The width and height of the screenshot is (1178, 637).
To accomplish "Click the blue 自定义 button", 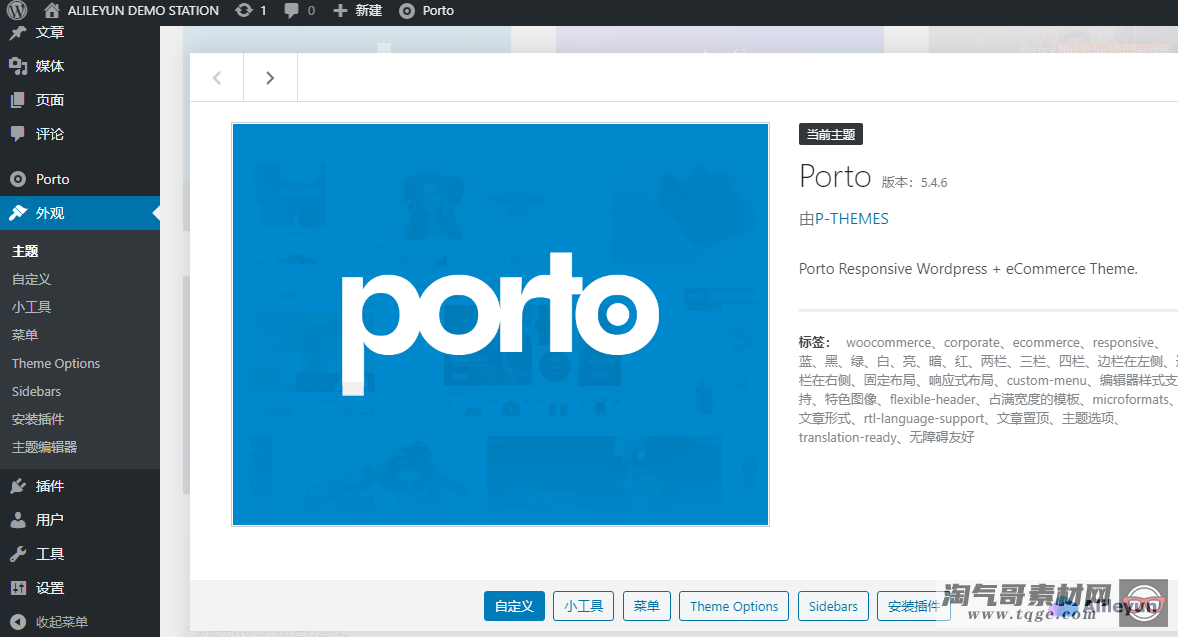I will (x=515, y=606).
